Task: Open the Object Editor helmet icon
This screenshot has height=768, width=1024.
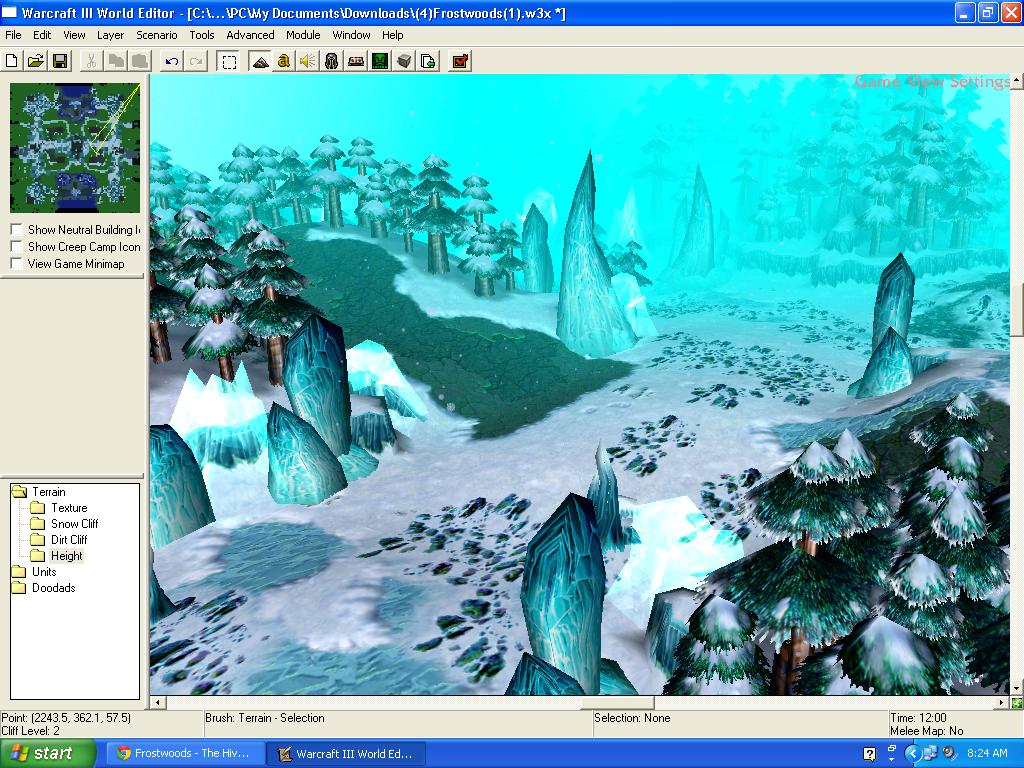Action: point(332,61)
